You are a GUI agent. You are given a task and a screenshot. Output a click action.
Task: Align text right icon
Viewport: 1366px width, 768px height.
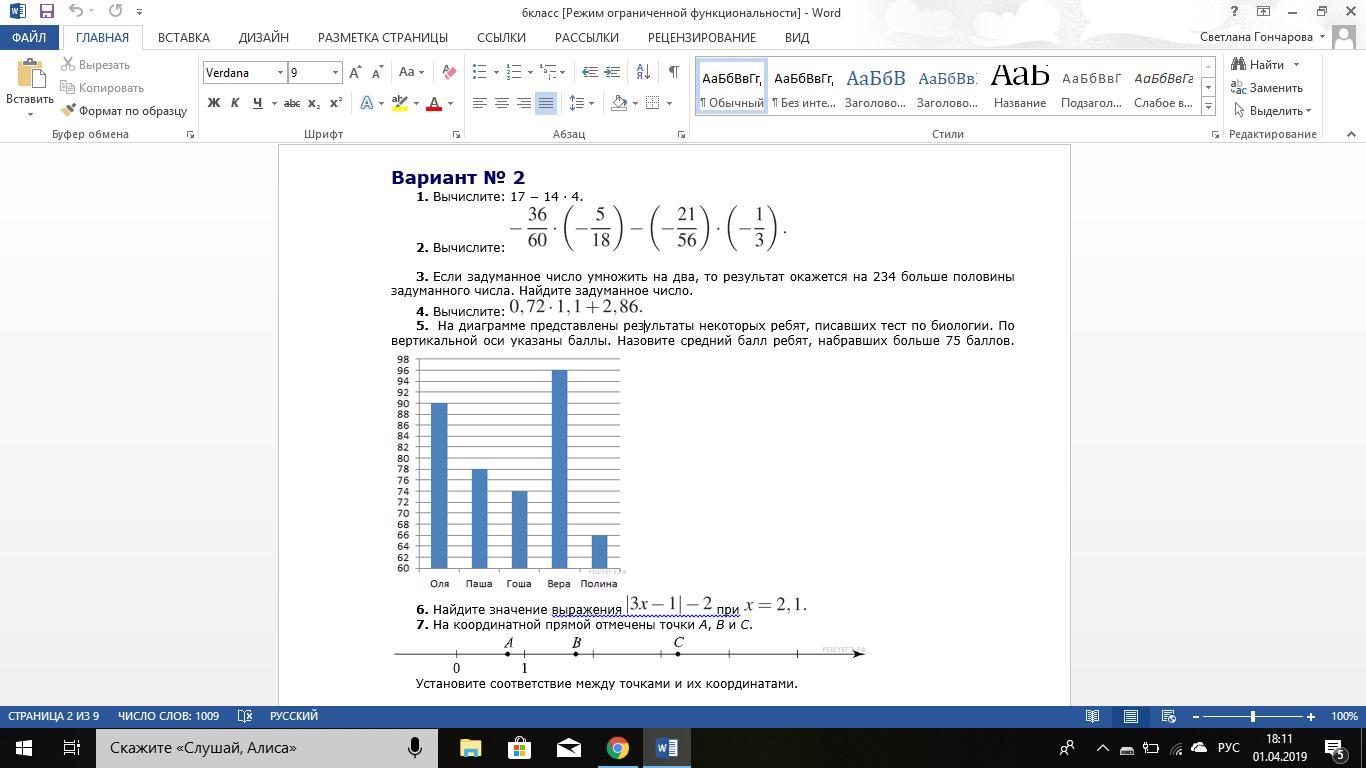(524, 103)
